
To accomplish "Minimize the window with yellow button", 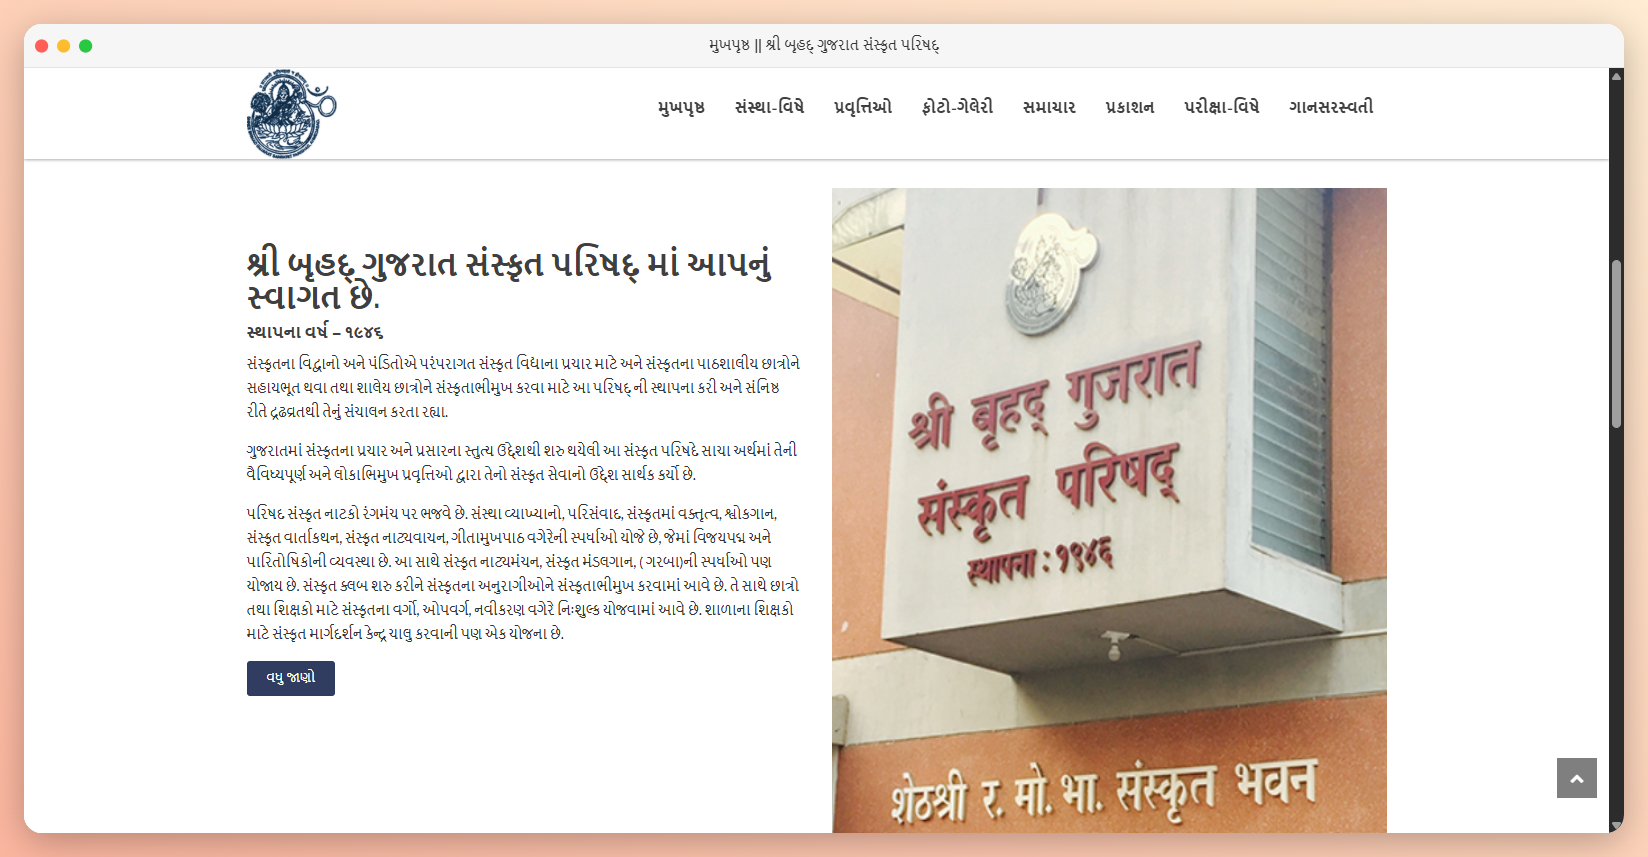I will coord(63,46).
